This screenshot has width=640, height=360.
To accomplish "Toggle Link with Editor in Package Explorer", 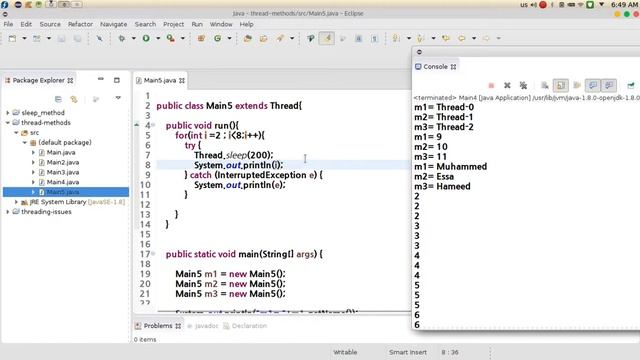I will click(x=74, y=99).
